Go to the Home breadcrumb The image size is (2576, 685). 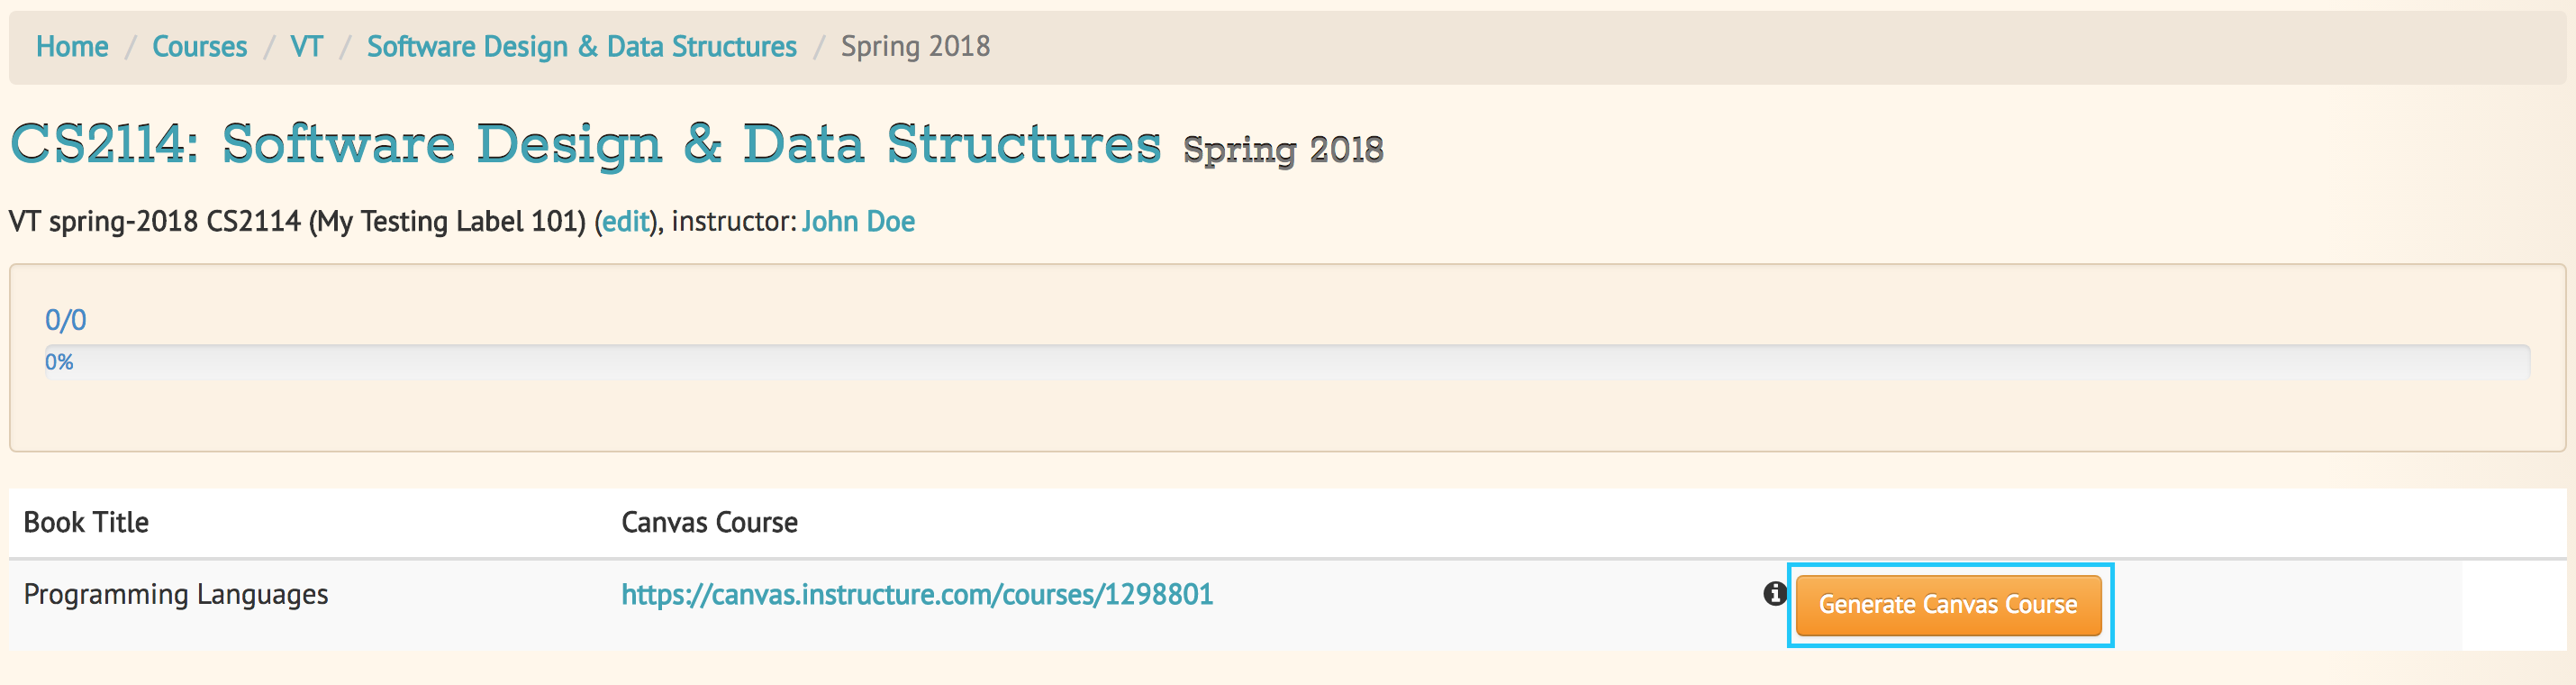72,46
